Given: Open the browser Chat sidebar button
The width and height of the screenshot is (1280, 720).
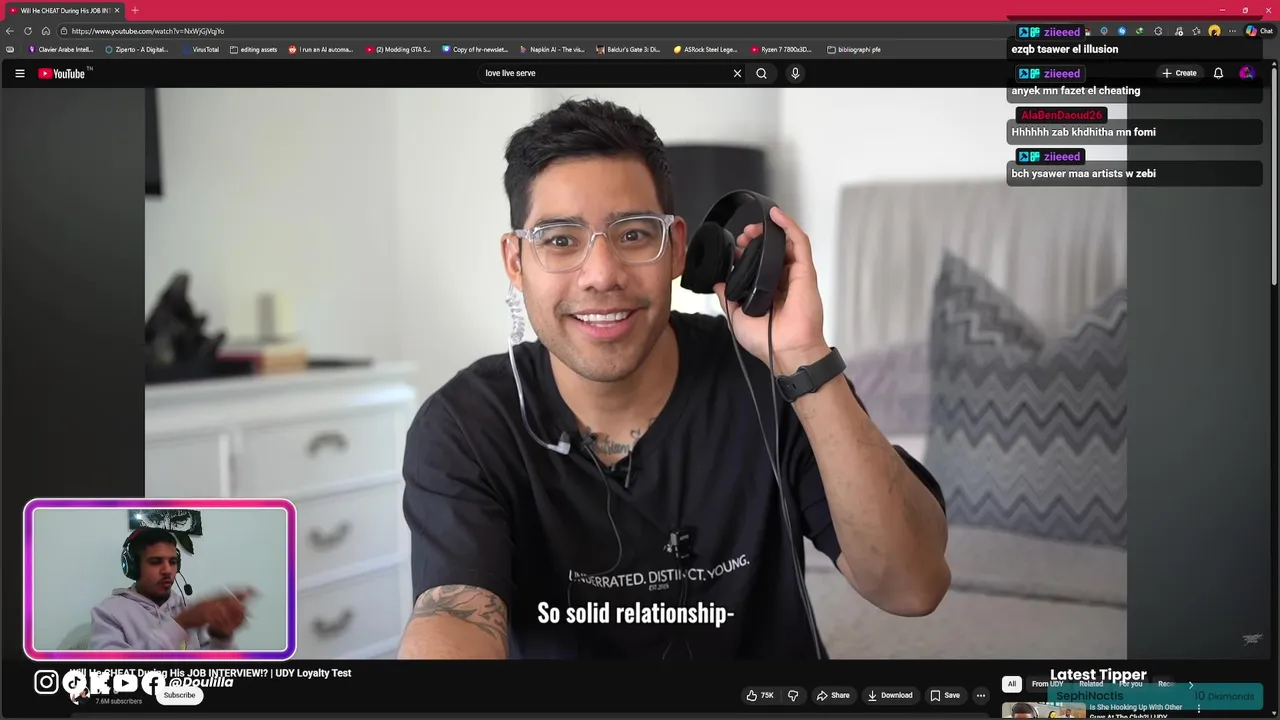Looking at the screenshot, I should 1259,31.
